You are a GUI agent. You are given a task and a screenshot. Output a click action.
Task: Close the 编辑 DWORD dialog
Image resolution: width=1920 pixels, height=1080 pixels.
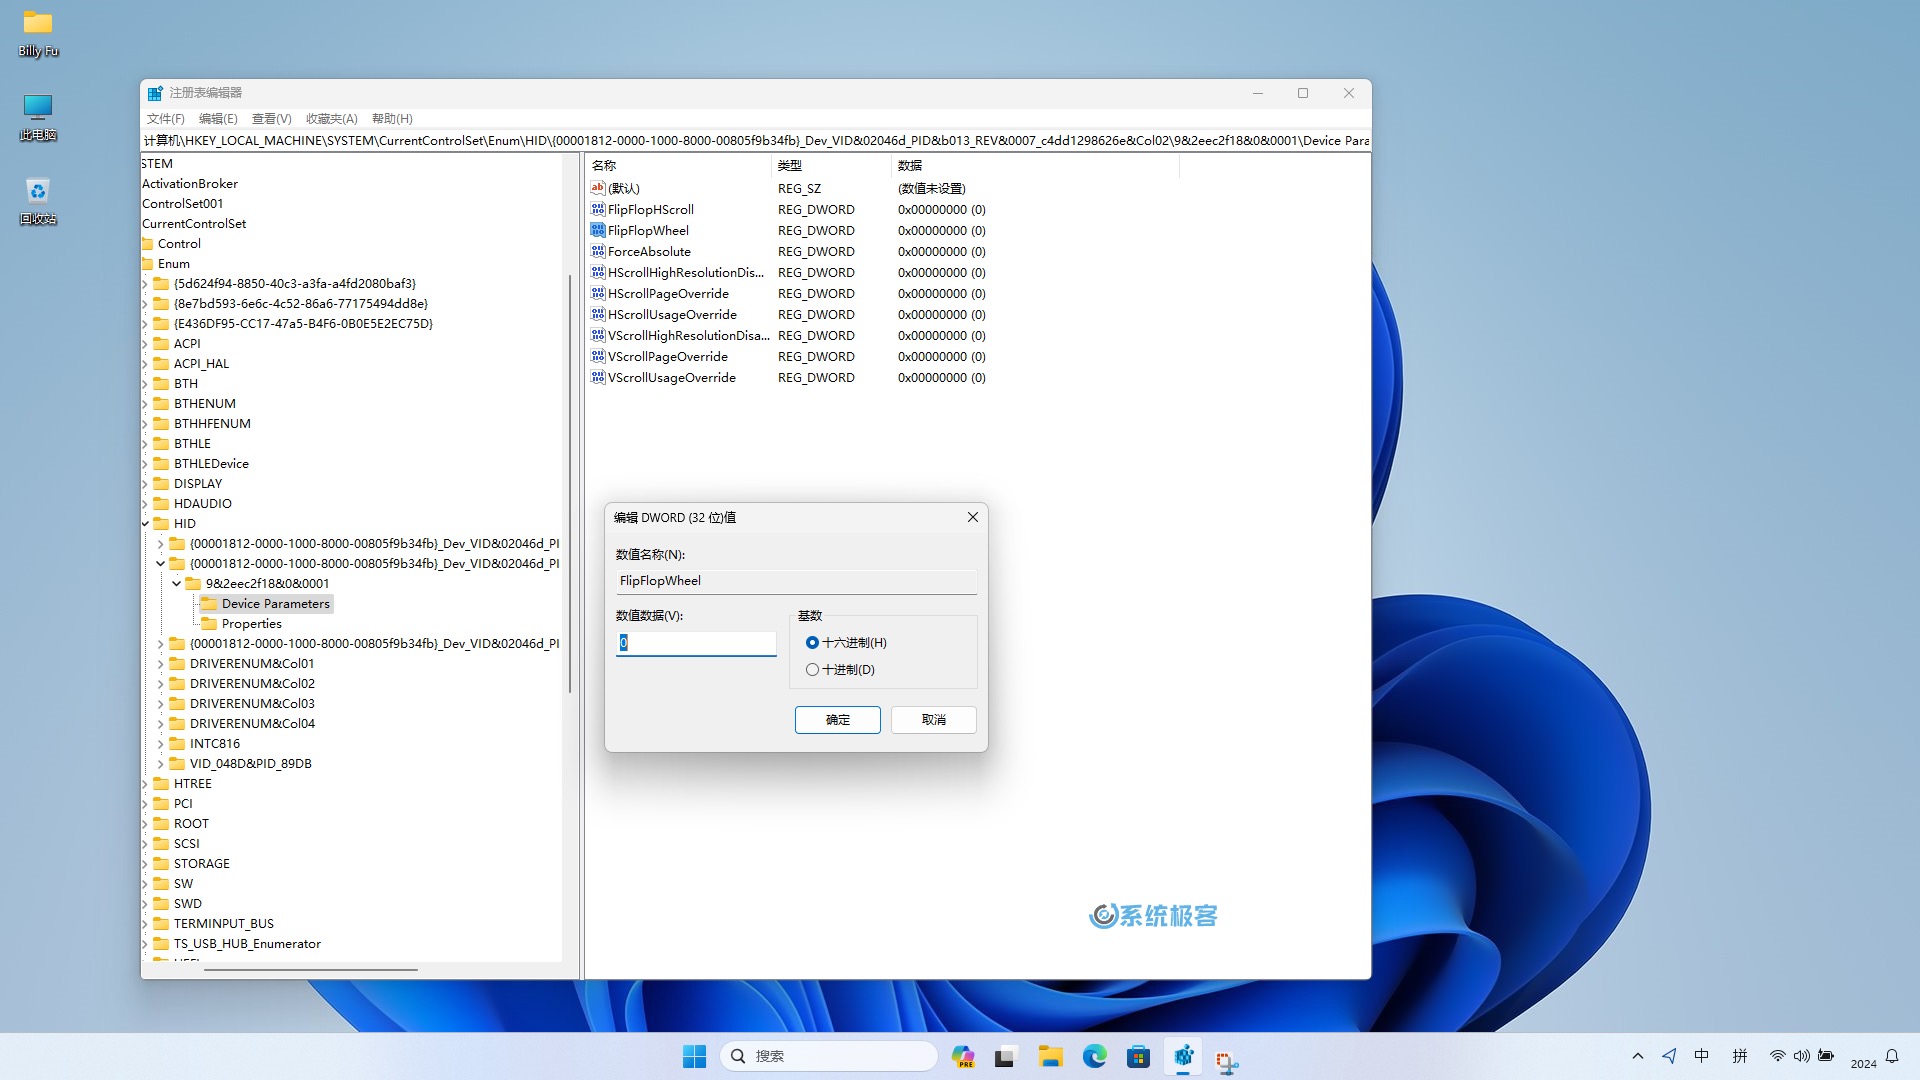pyautogui.click(x=972, y=517)
